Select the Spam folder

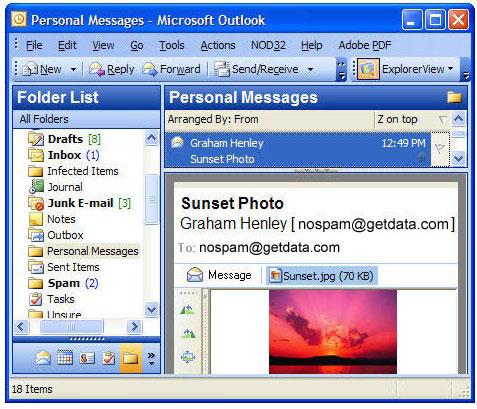[x=64, y=283]
